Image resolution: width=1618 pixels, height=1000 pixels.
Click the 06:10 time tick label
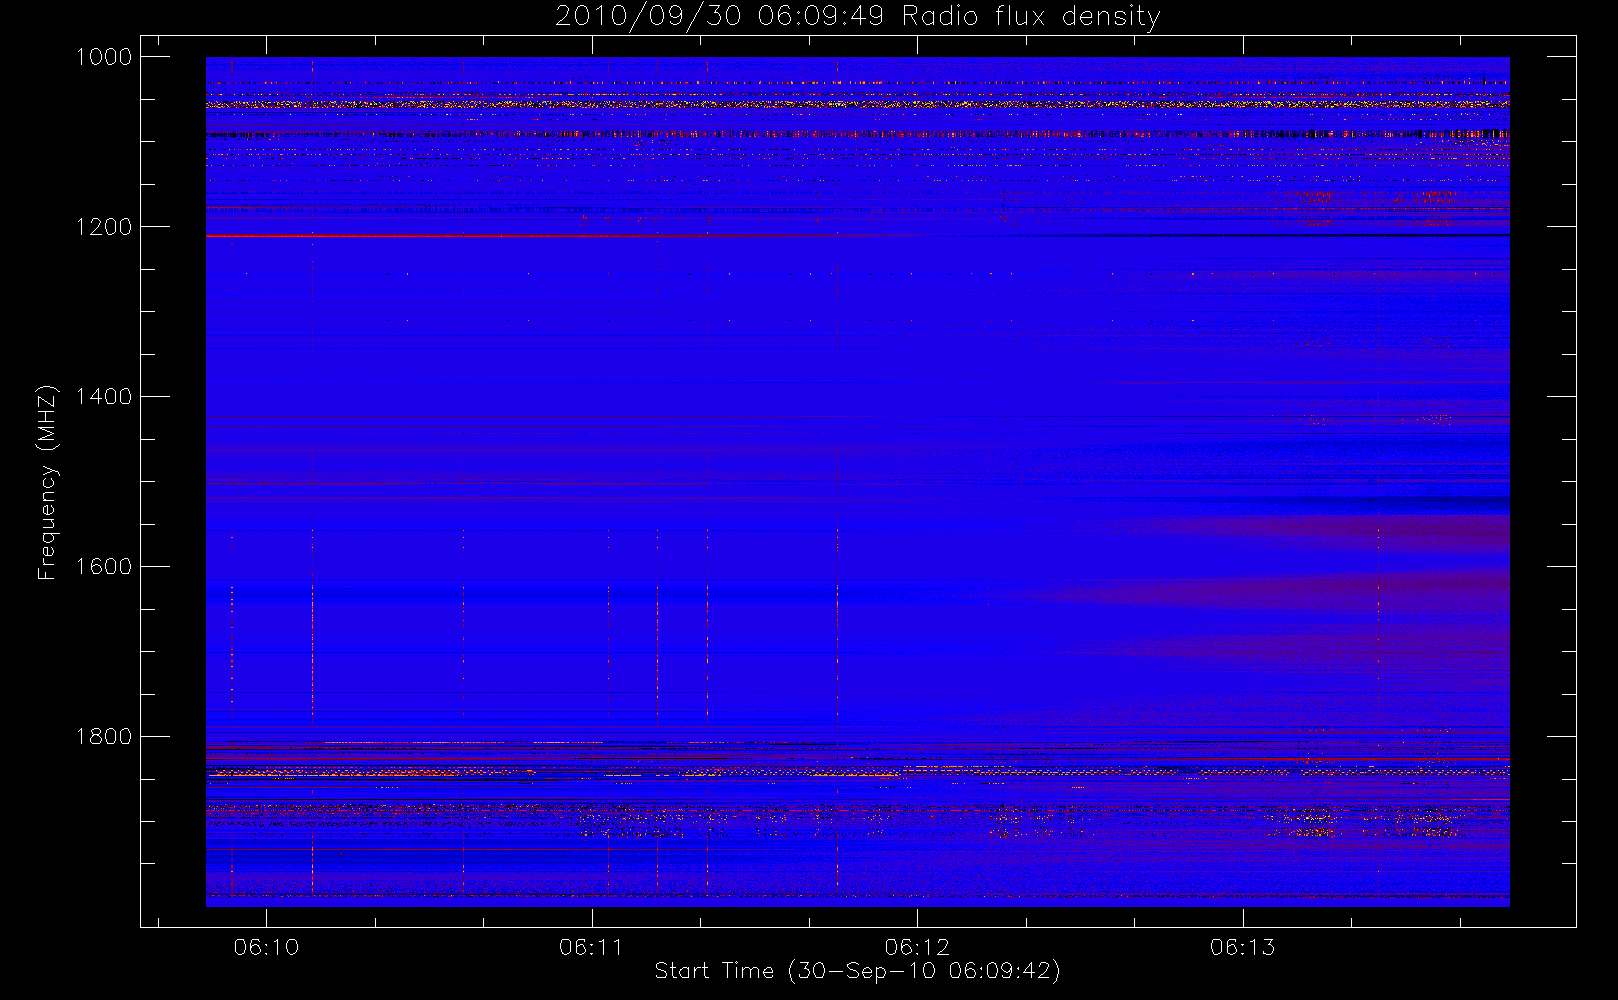coord(267,947)
